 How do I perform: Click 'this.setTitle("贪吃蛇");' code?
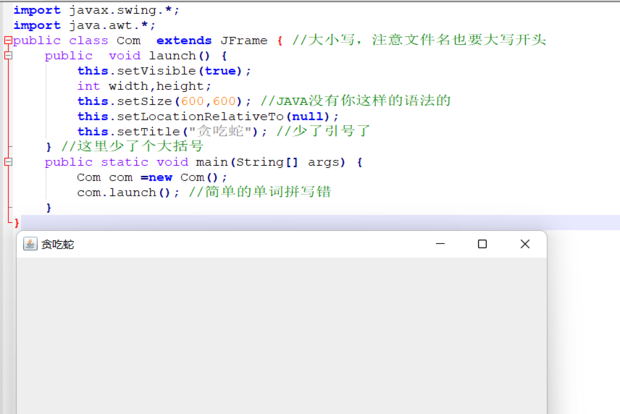pyautogui.click(x=172, y=131)
